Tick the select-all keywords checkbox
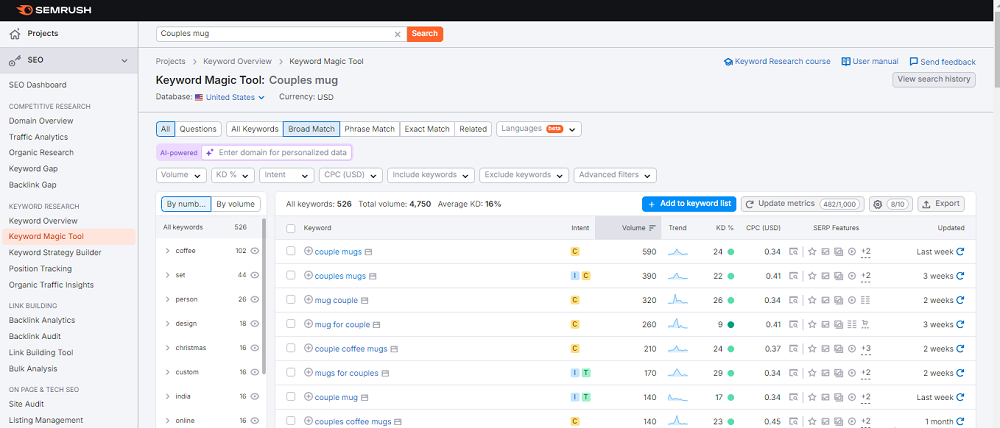This screenshot has width=1000, height=428. pyautogui.click(x=291, y=228)
